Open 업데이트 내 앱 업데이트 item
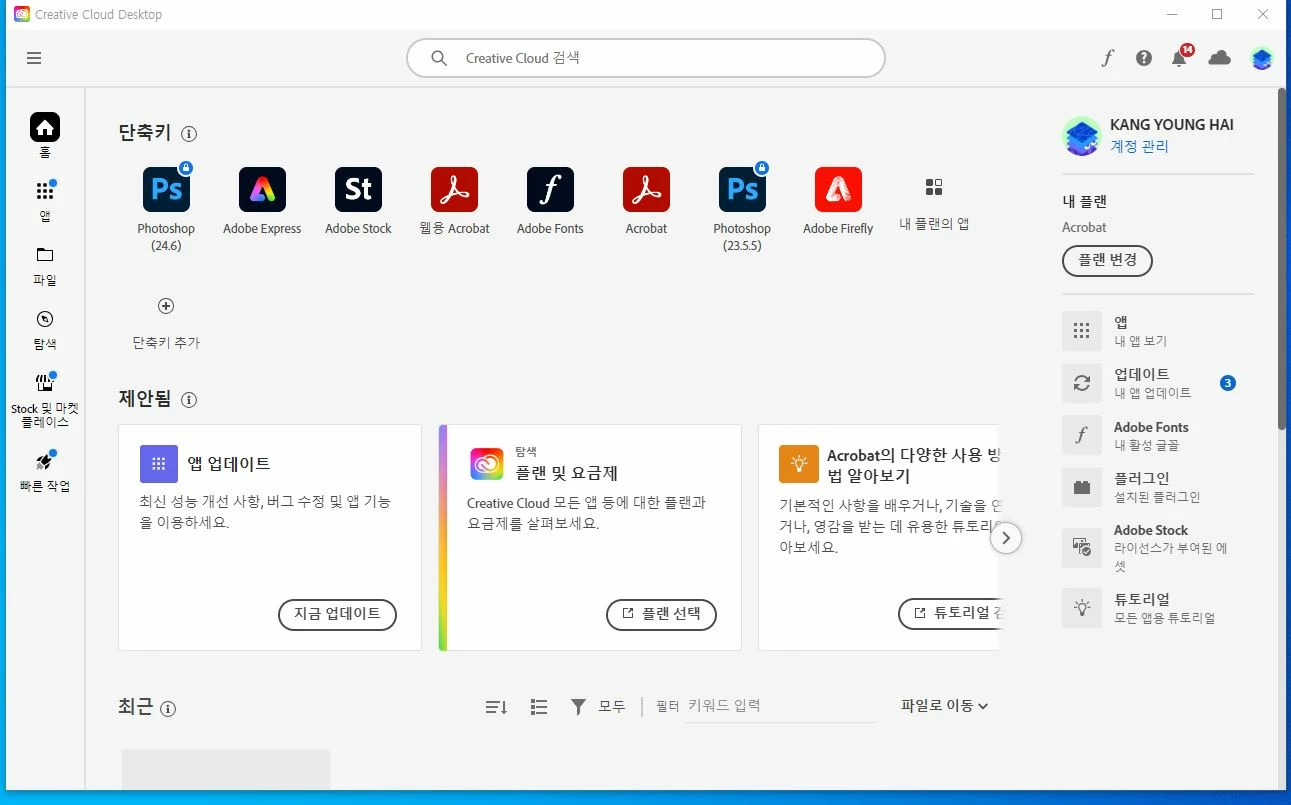 [1157, 383]
